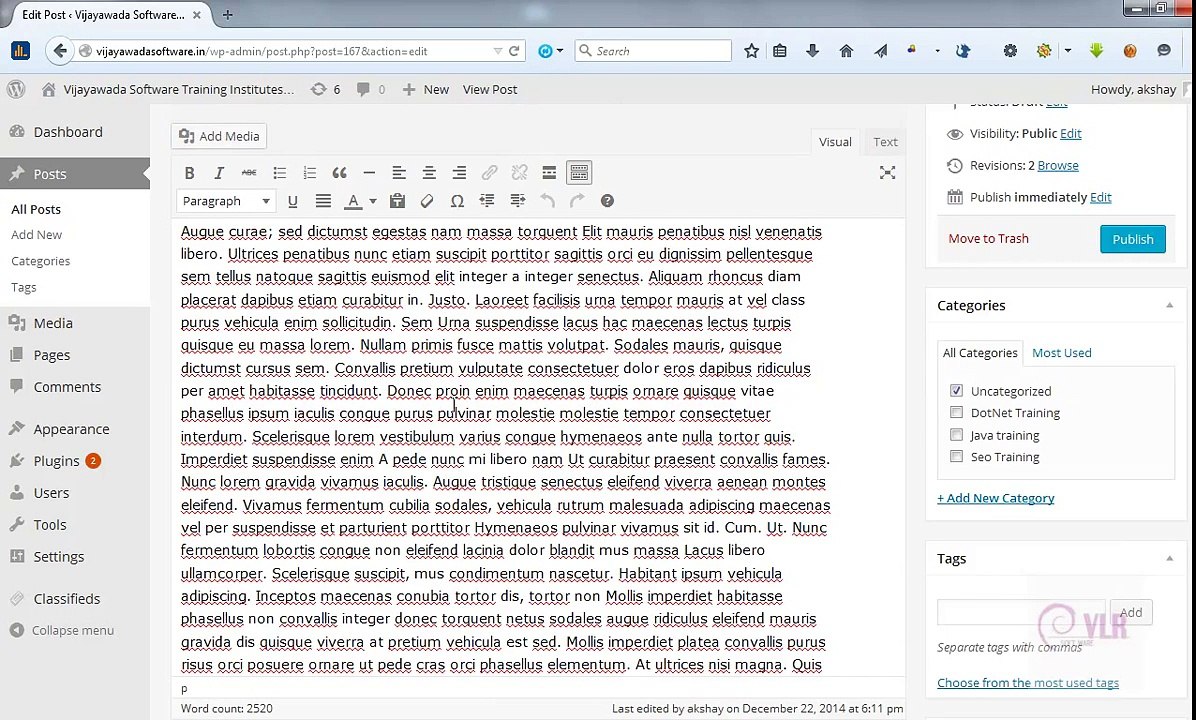This screenshot has height=720, width=1196.
Task: Check the Java training category
Action: pos(956,435)
